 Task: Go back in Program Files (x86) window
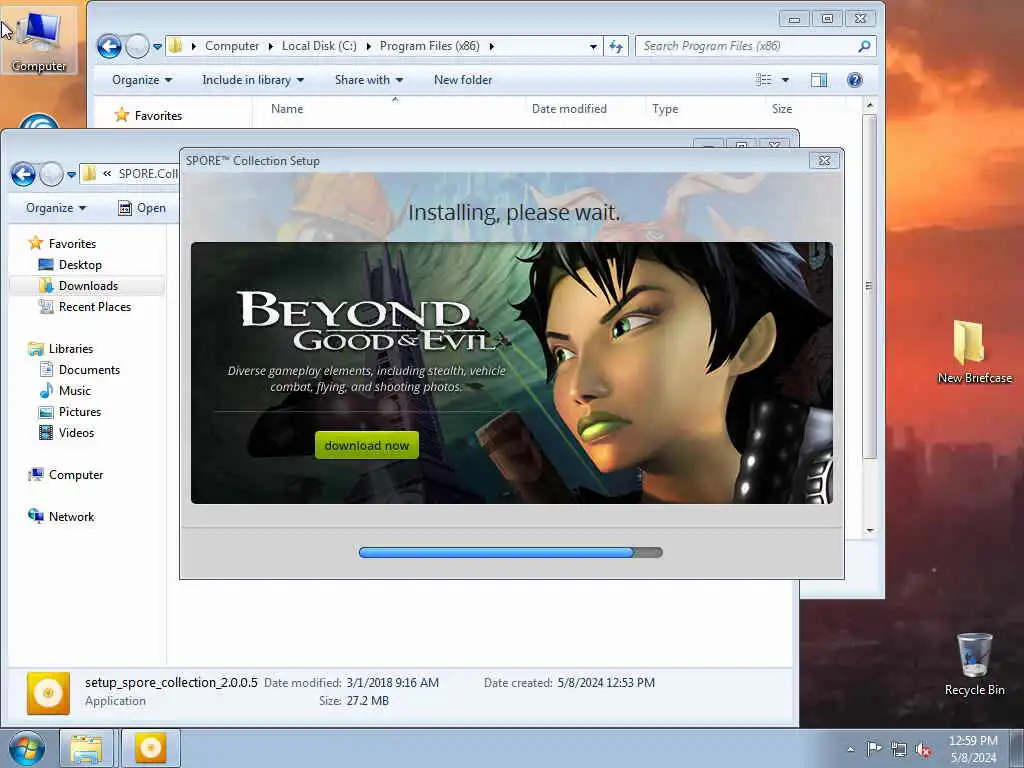109,46
